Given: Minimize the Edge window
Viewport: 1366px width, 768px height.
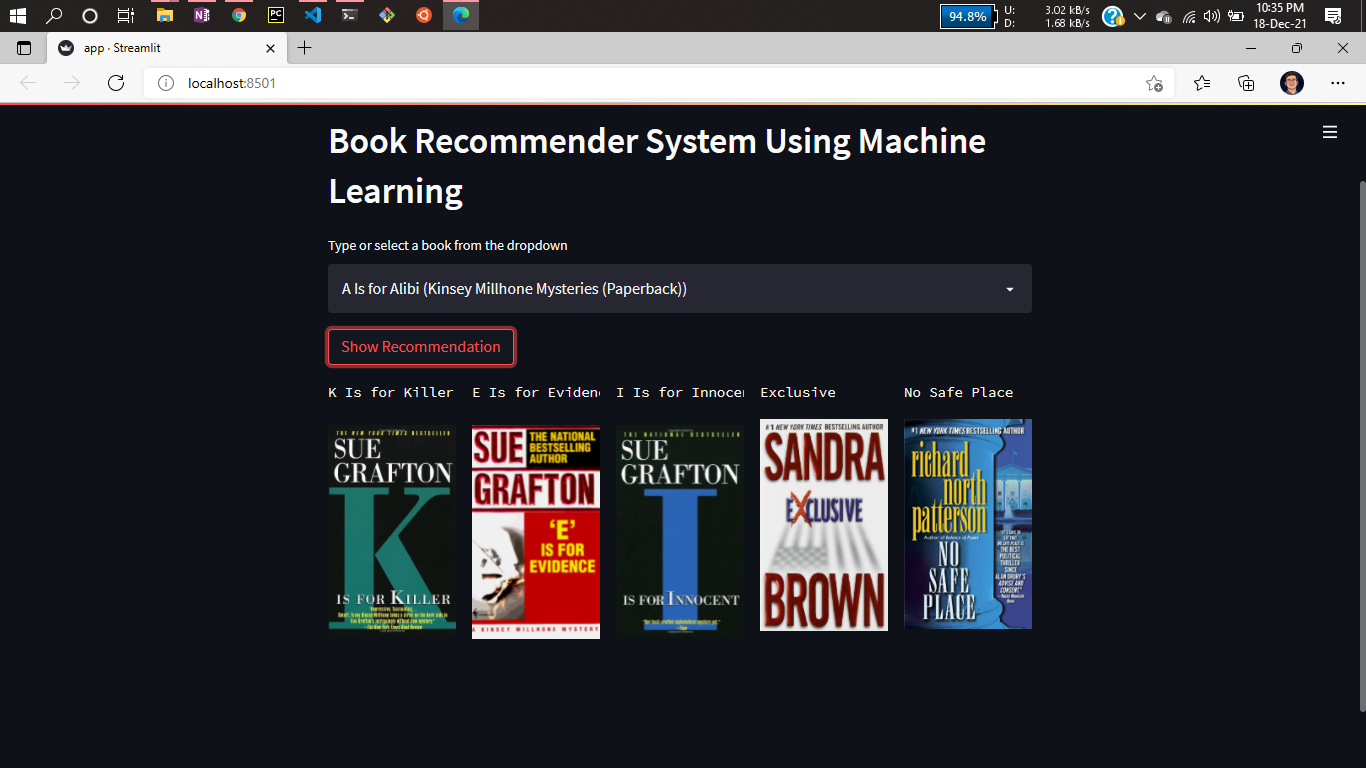Looking at the screenshot, I should pos(1251,48).
